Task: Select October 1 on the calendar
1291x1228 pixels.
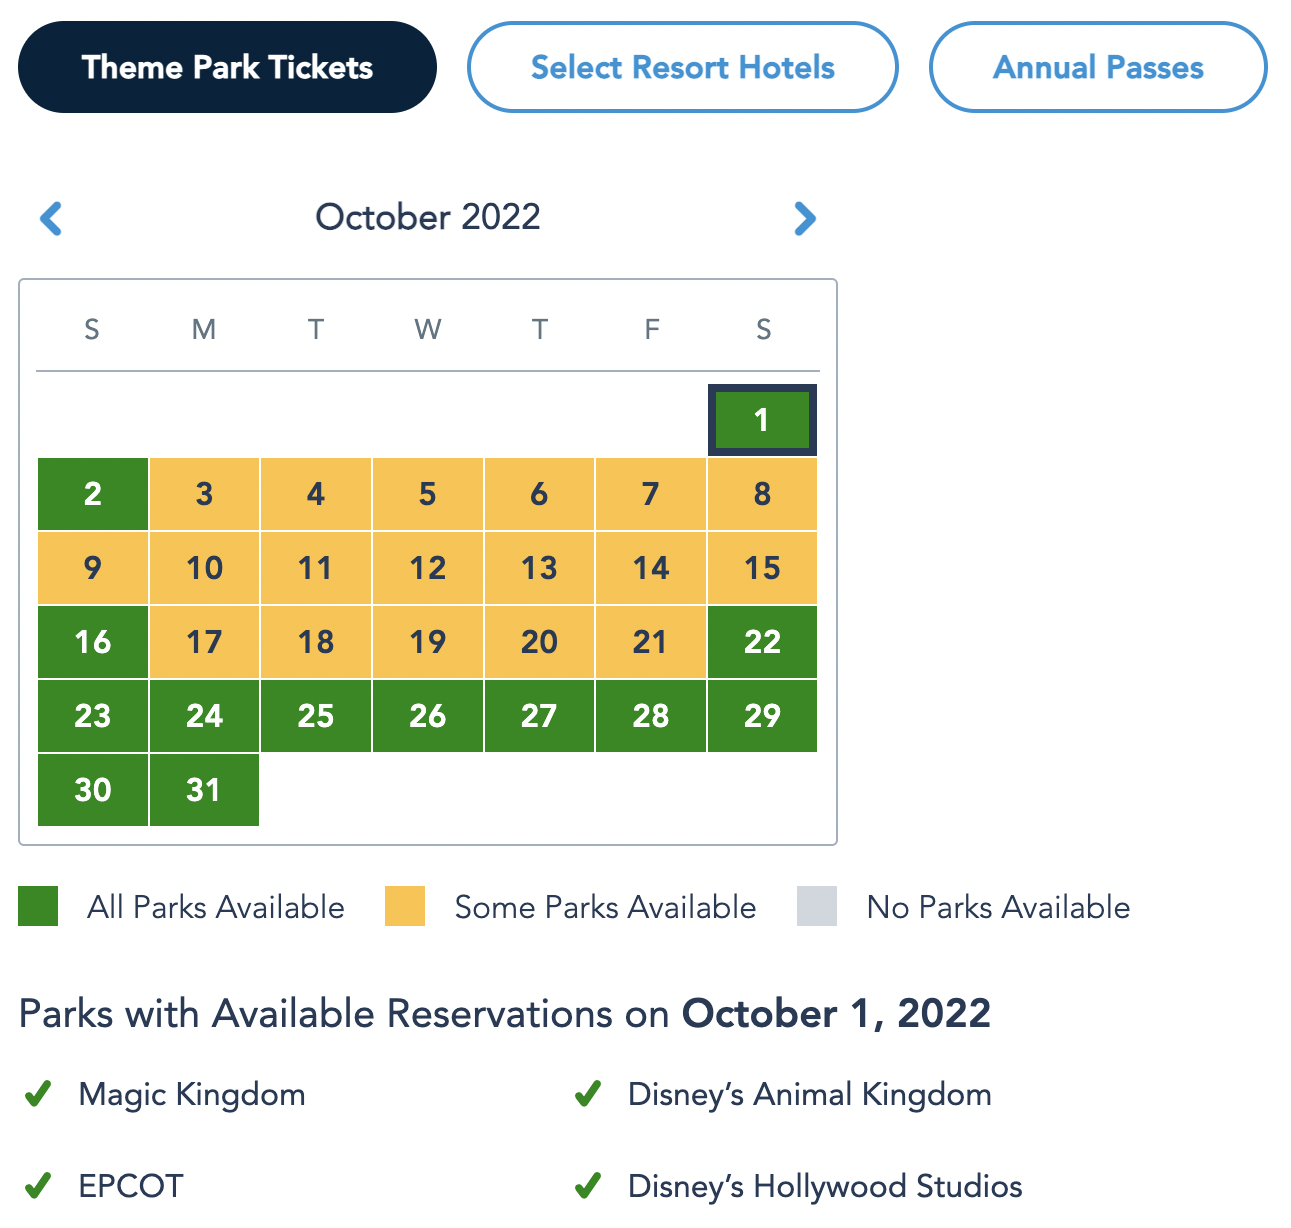Action: pyautogui.click(x=762, y=420)
